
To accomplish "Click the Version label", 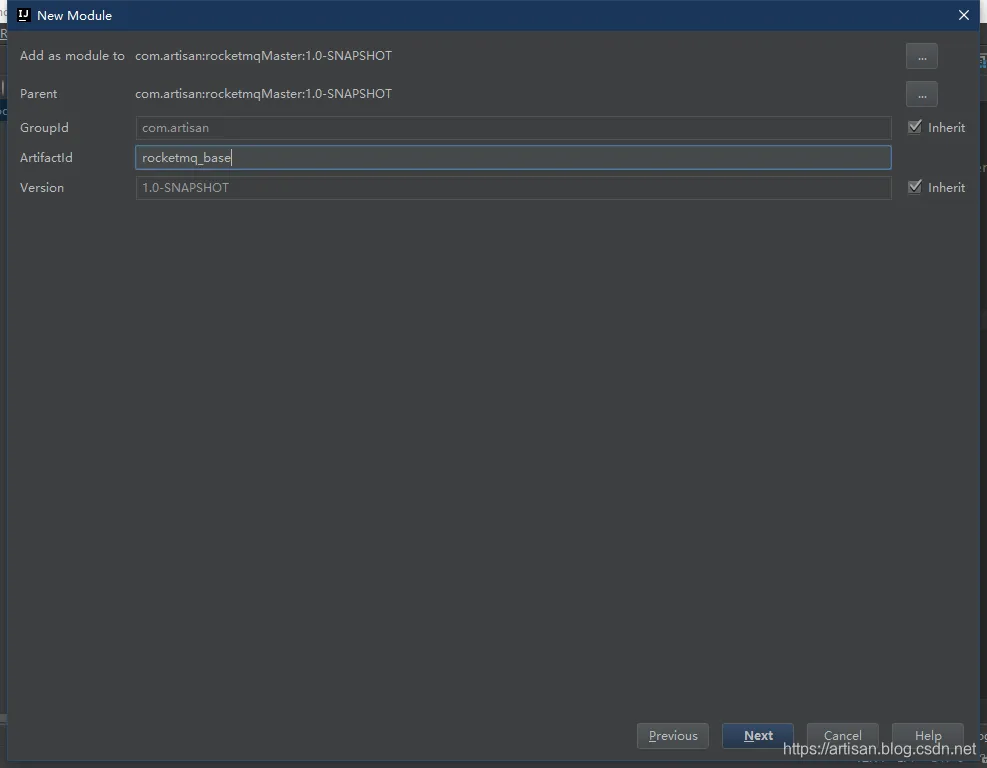I will coord(42,188).
